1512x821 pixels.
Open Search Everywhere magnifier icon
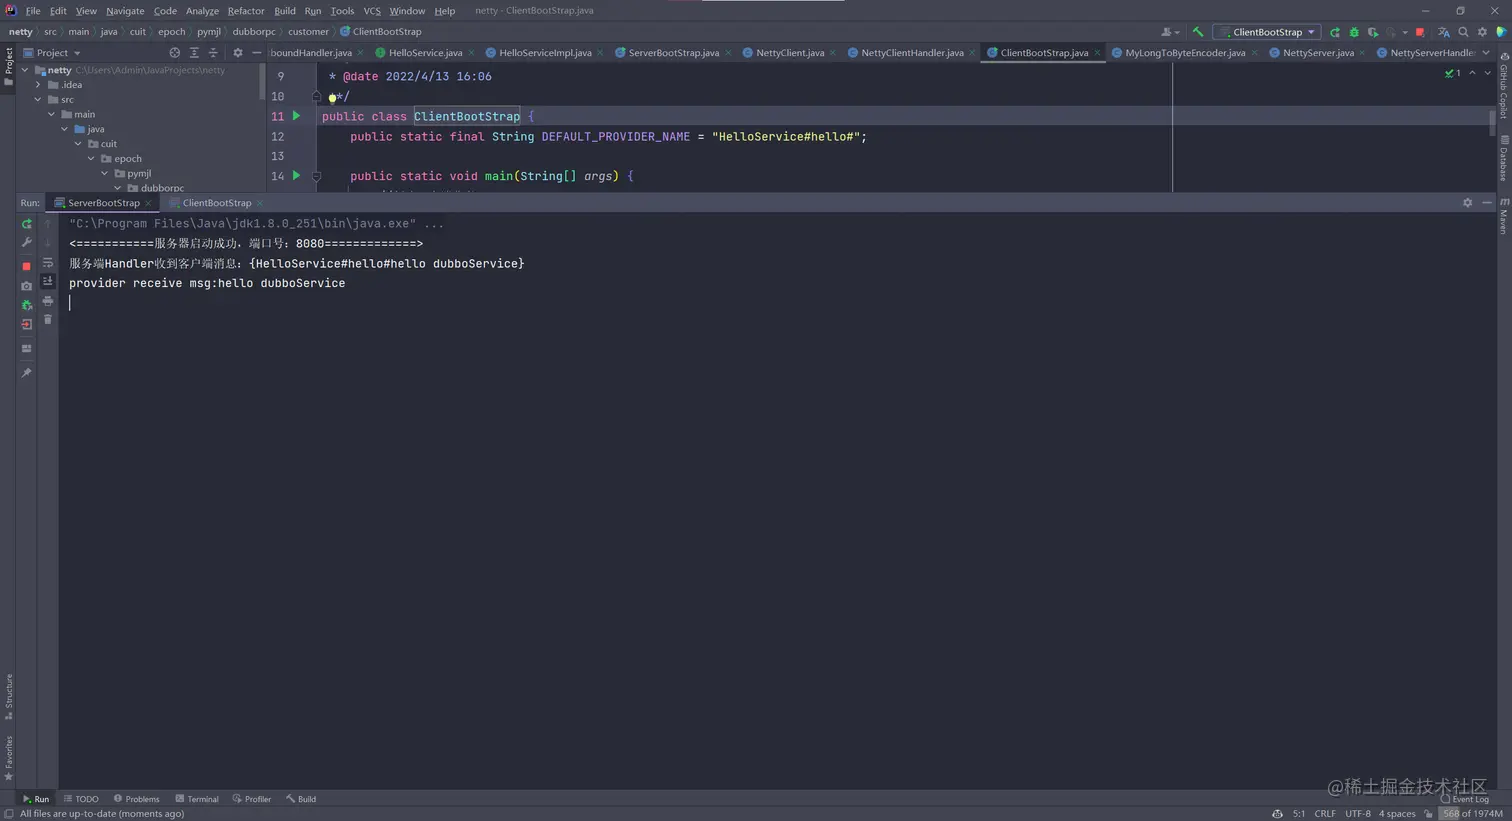coord(1463,32)
